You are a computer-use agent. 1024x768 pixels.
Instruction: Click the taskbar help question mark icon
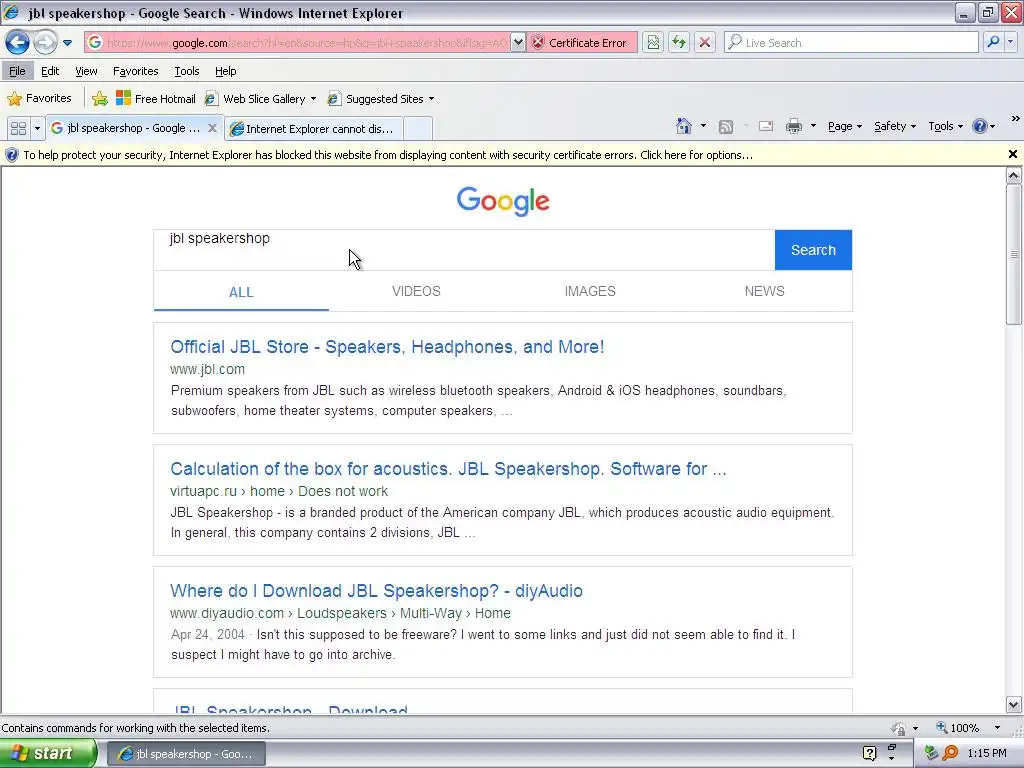pos(869,753)
